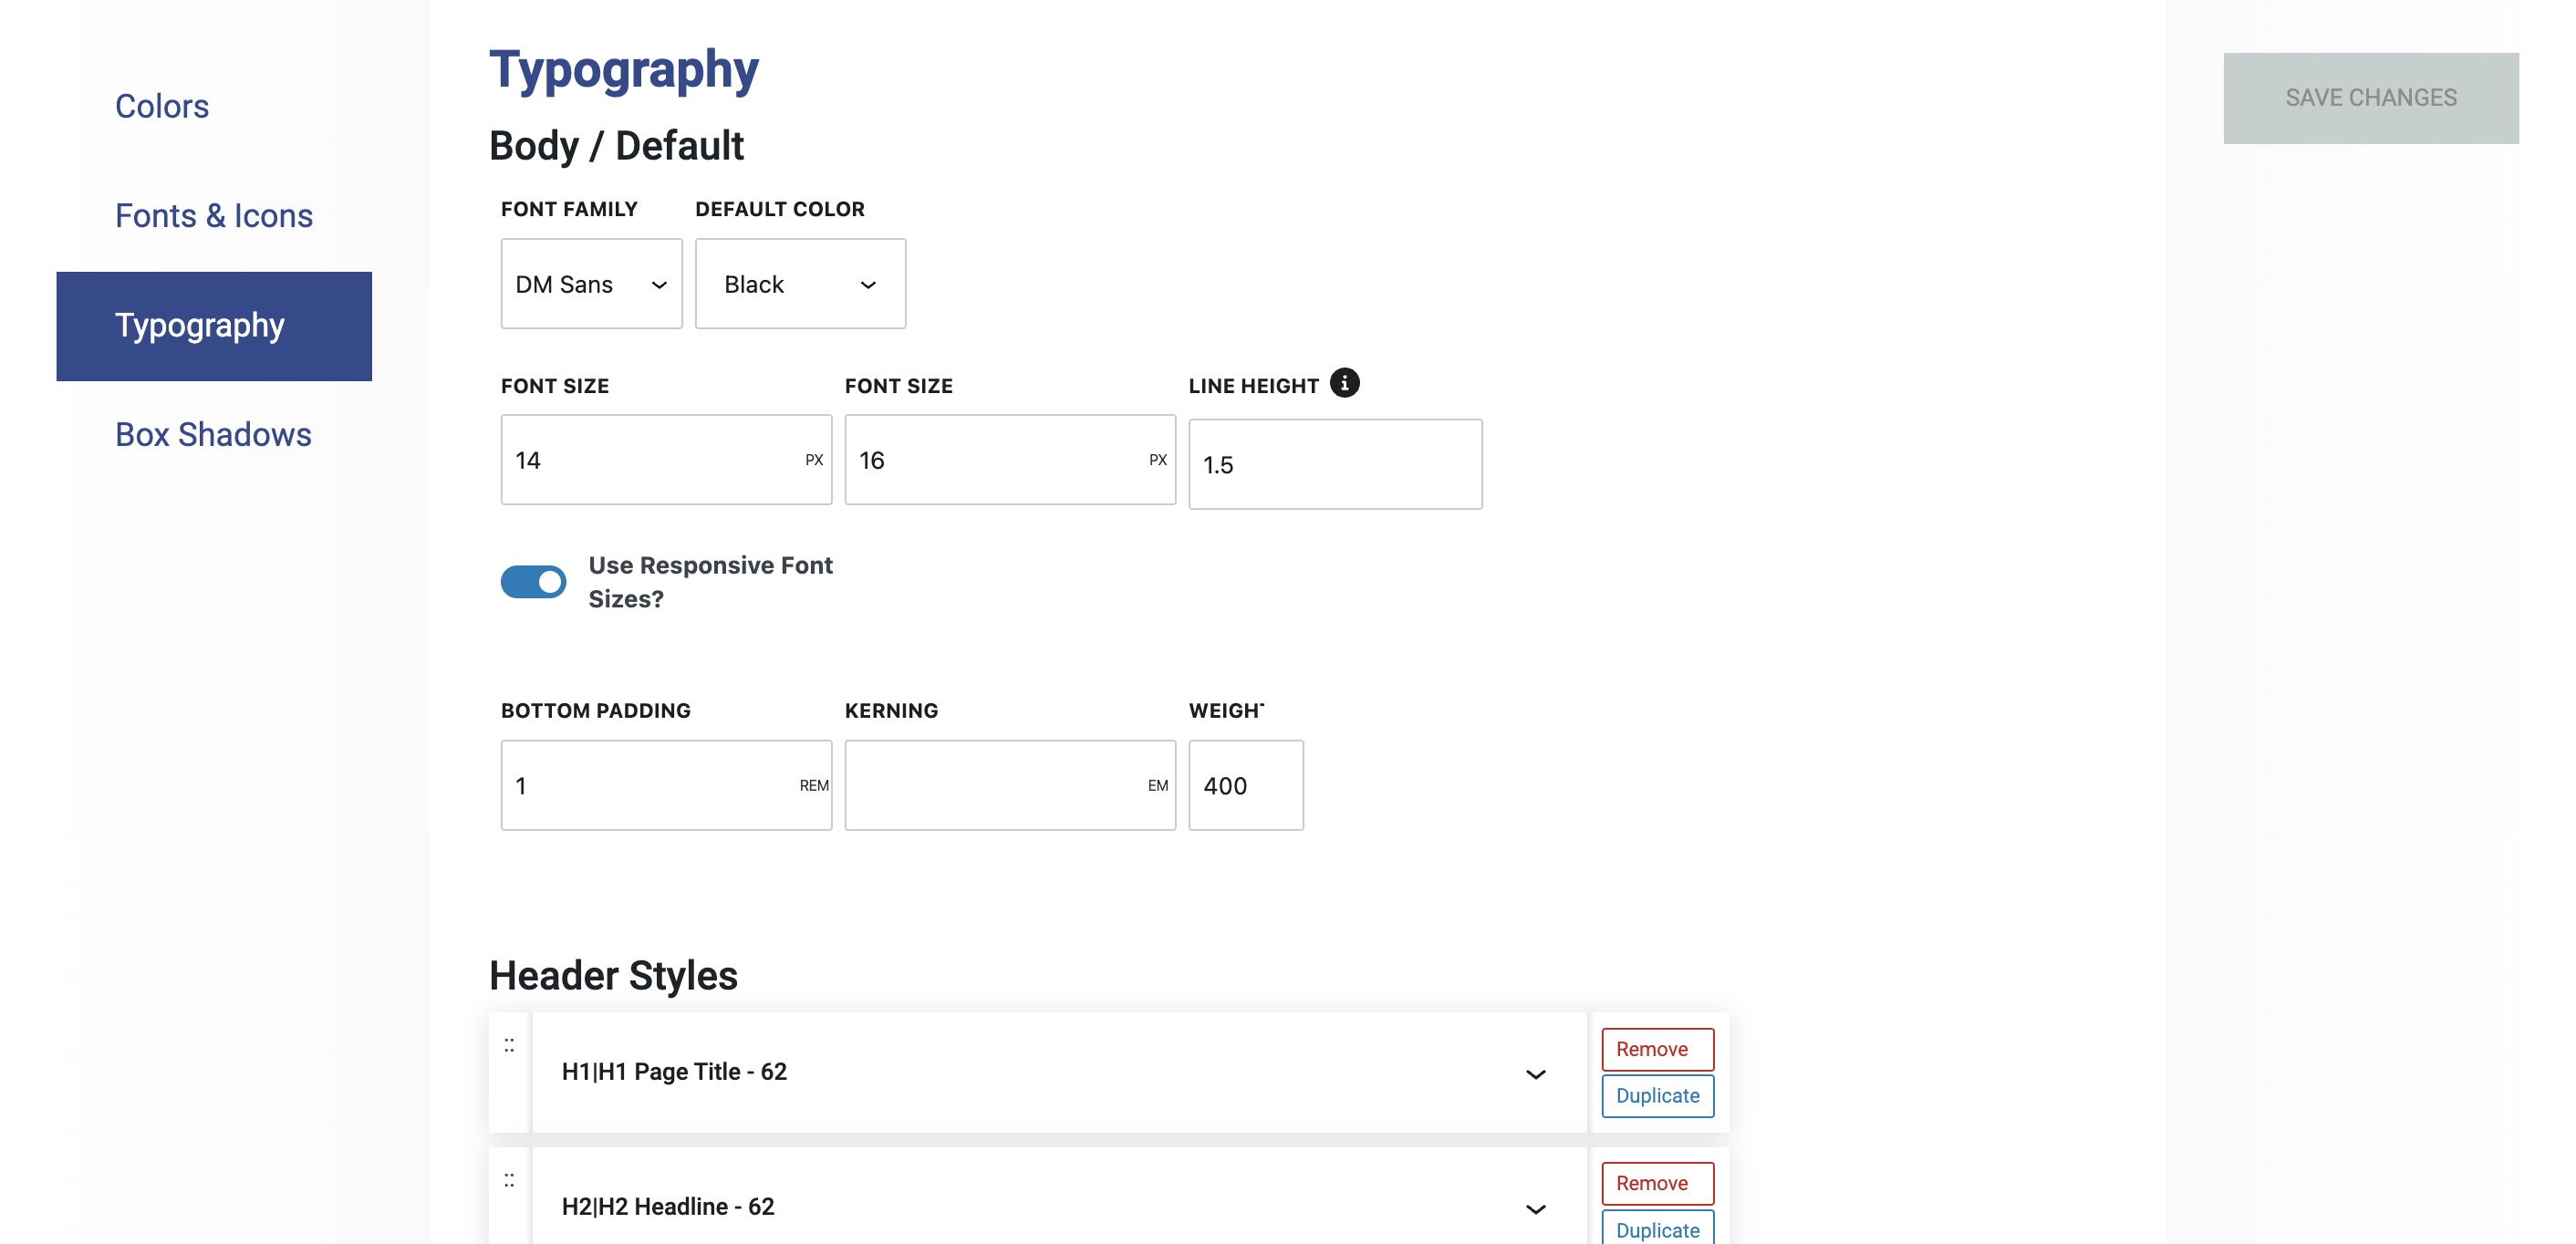The height and width of the screenshot is (1244, 2576).
Task: Click the Save Changes button
Action: tap(2370, 98)
